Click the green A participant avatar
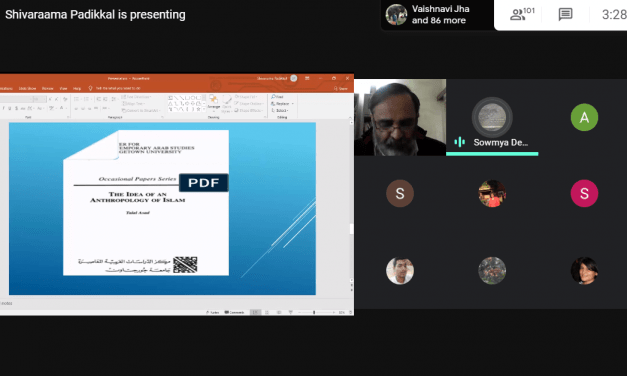Image resolution: width=627 pixels, height=376 pixels. pos(584,117)
